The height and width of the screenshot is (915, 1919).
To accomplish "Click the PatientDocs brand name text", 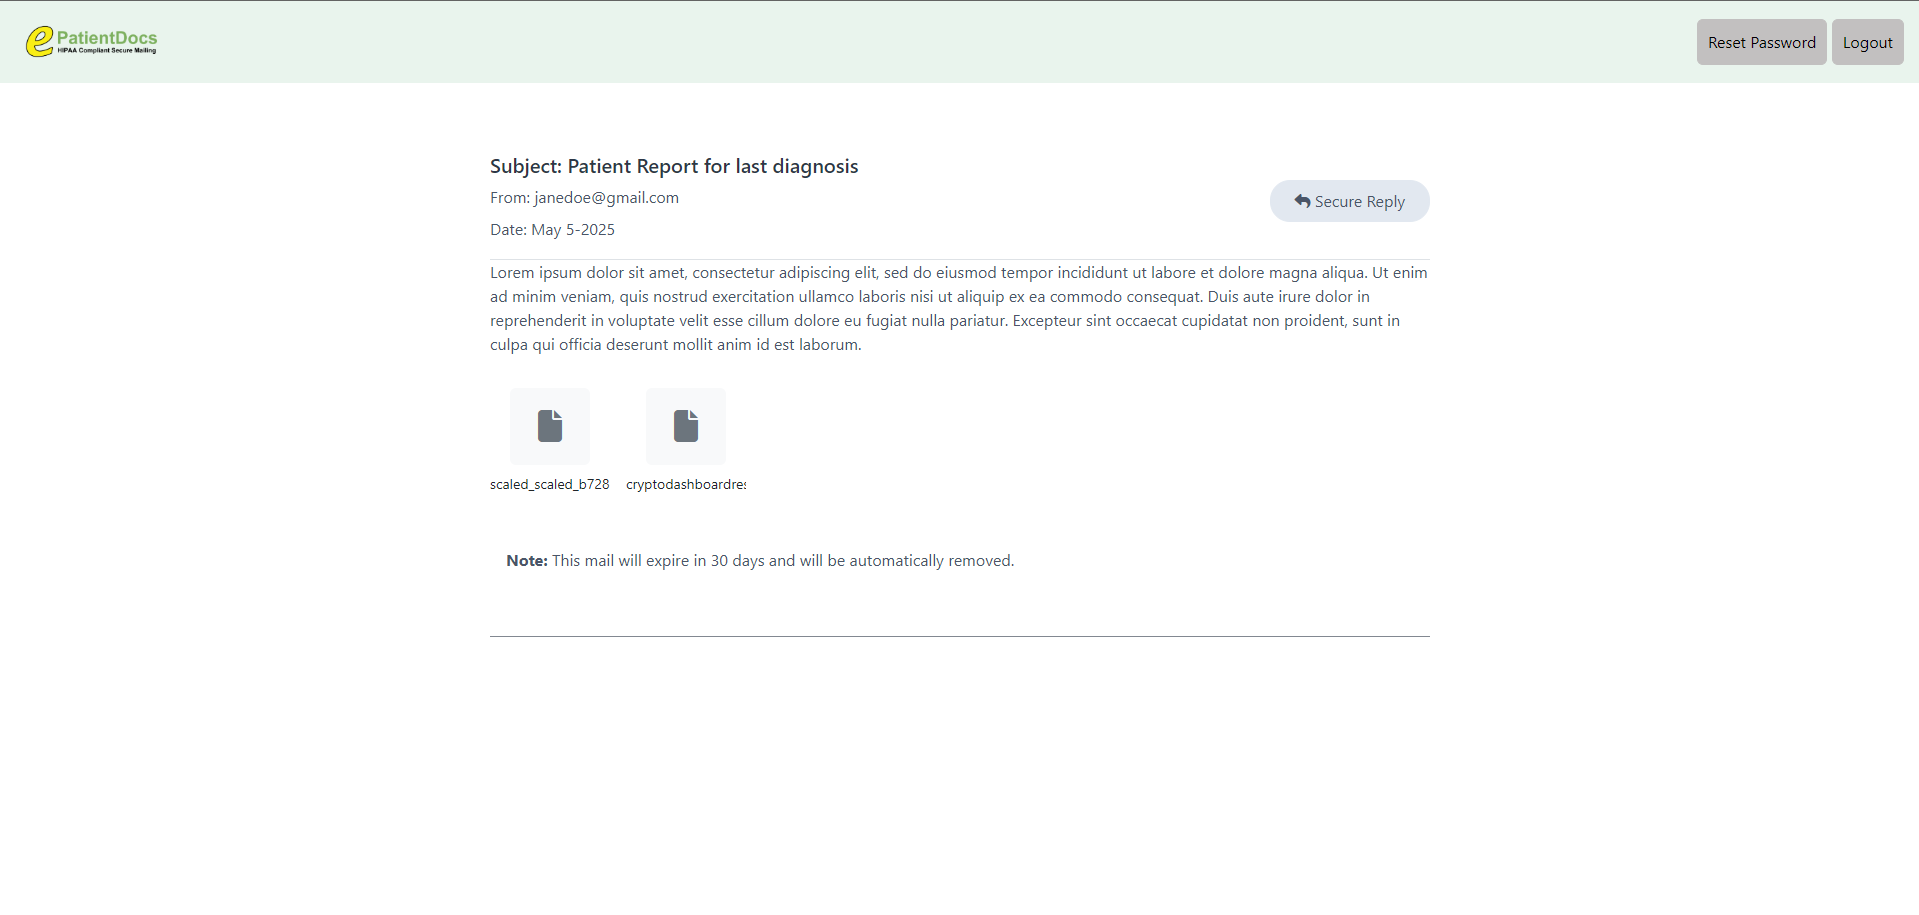I will [107, 37].
